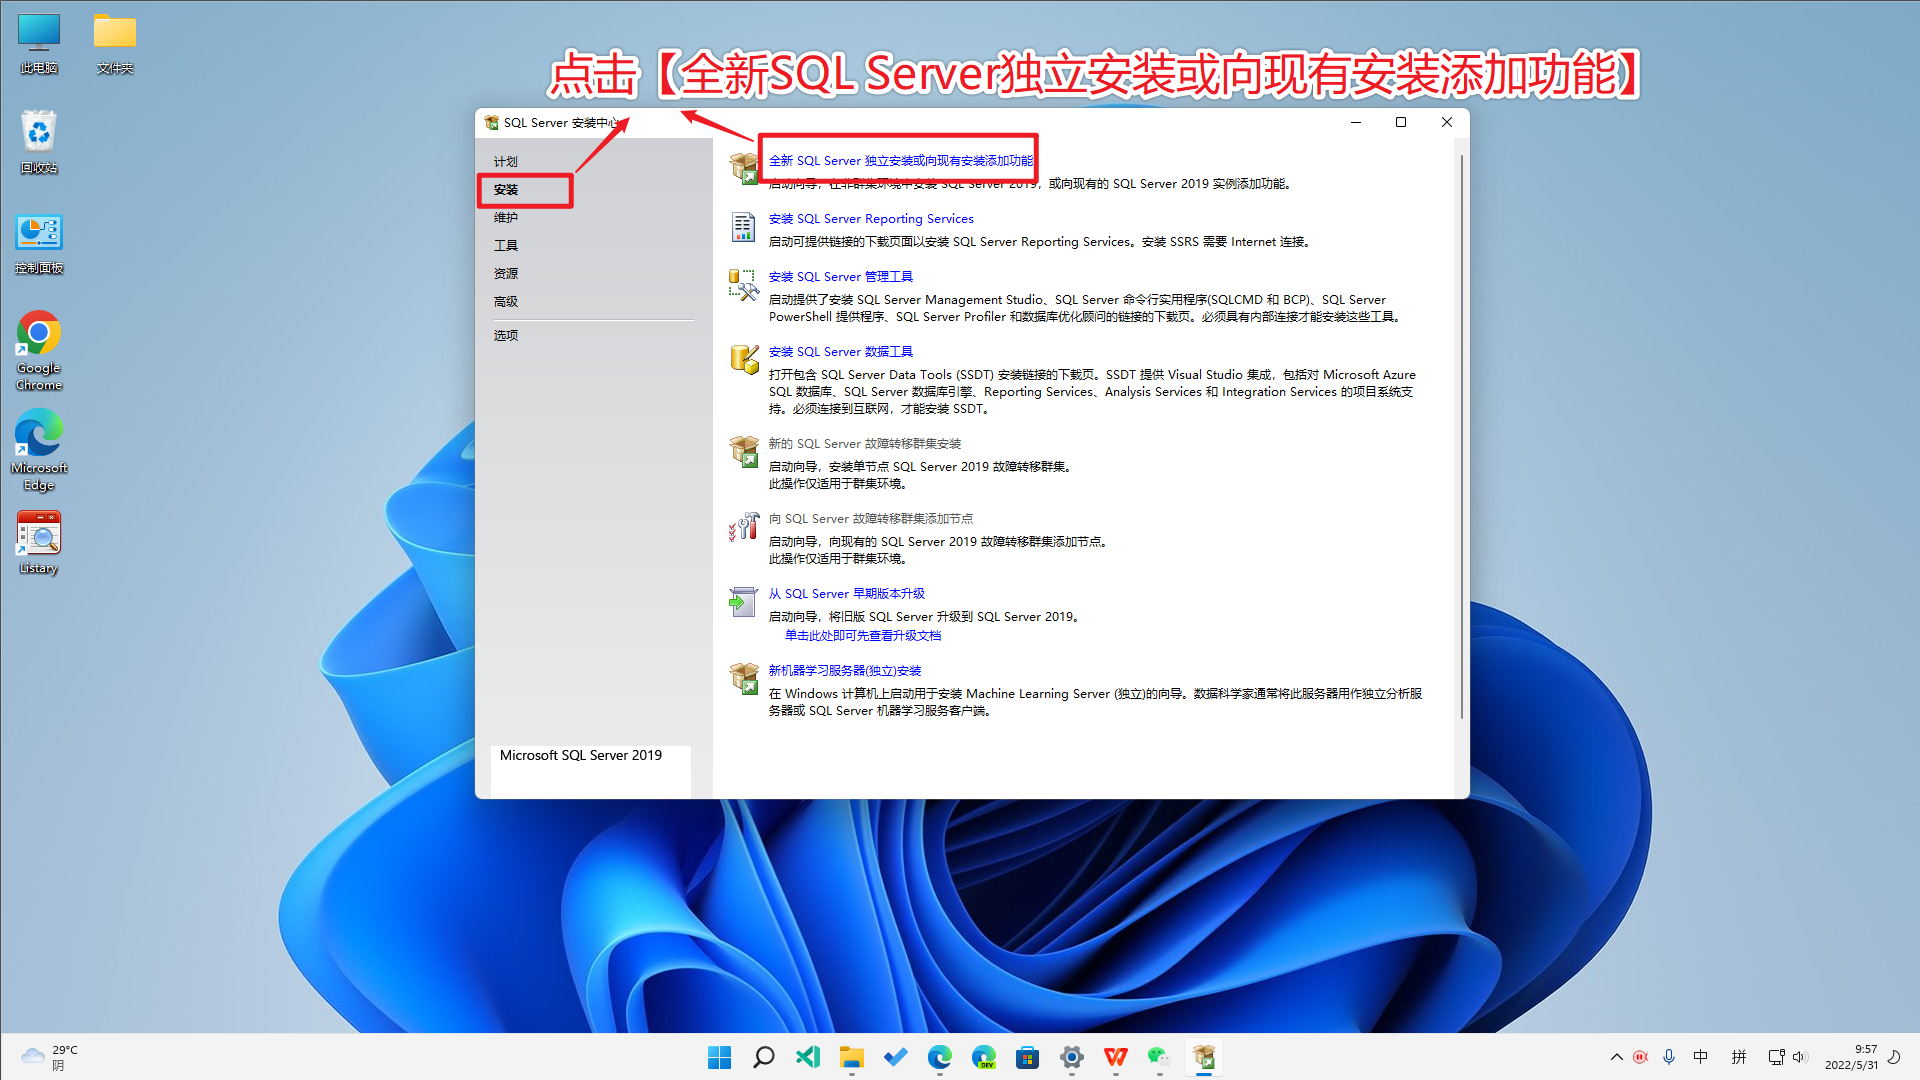
Task: Open the notification moon icon in the tray
Action: [1893, 1057]
